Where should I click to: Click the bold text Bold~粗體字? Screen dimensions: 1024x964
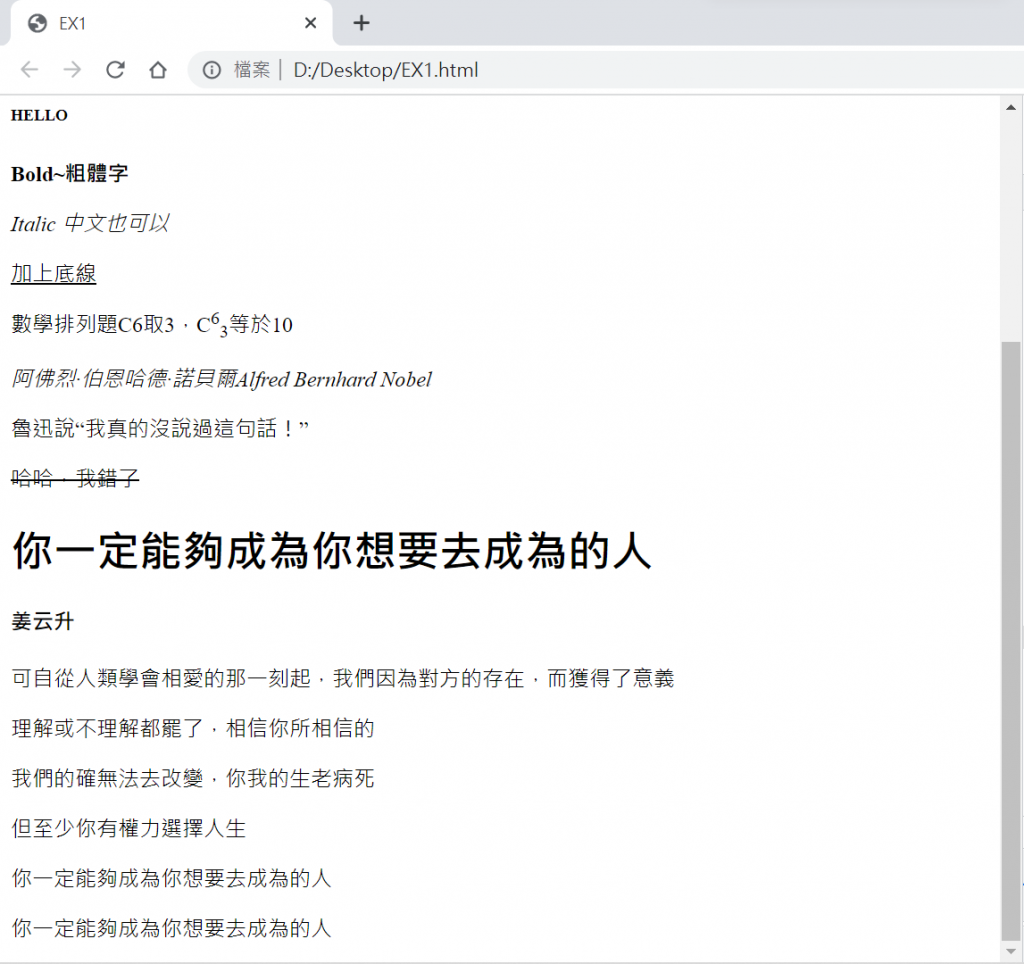69,174
